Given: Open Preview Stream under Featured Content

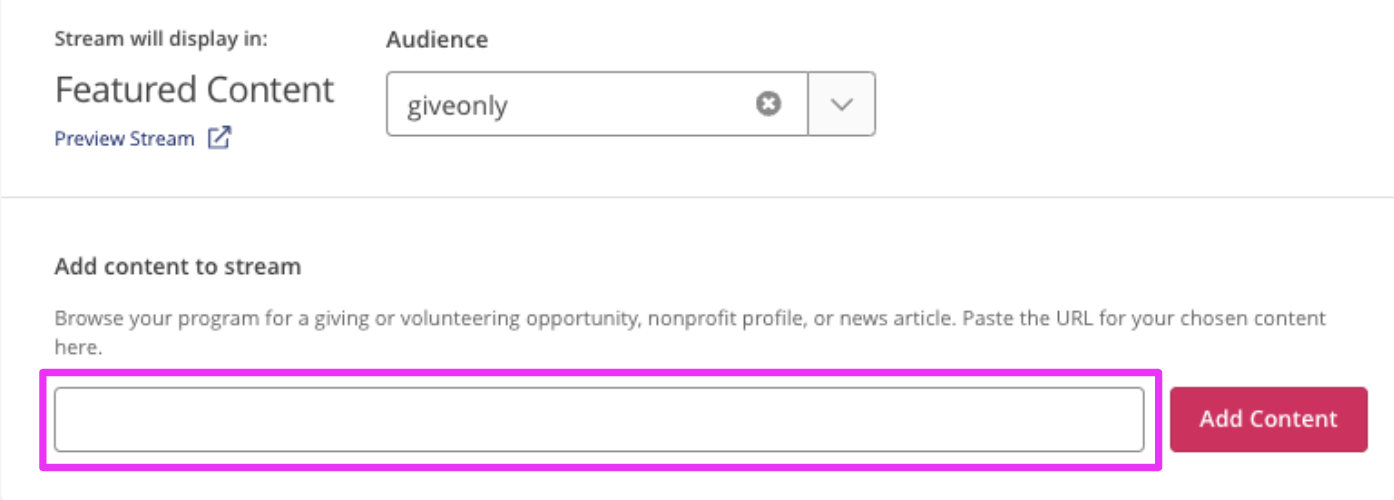Looking at the screenshot, I should click(124, 139).
